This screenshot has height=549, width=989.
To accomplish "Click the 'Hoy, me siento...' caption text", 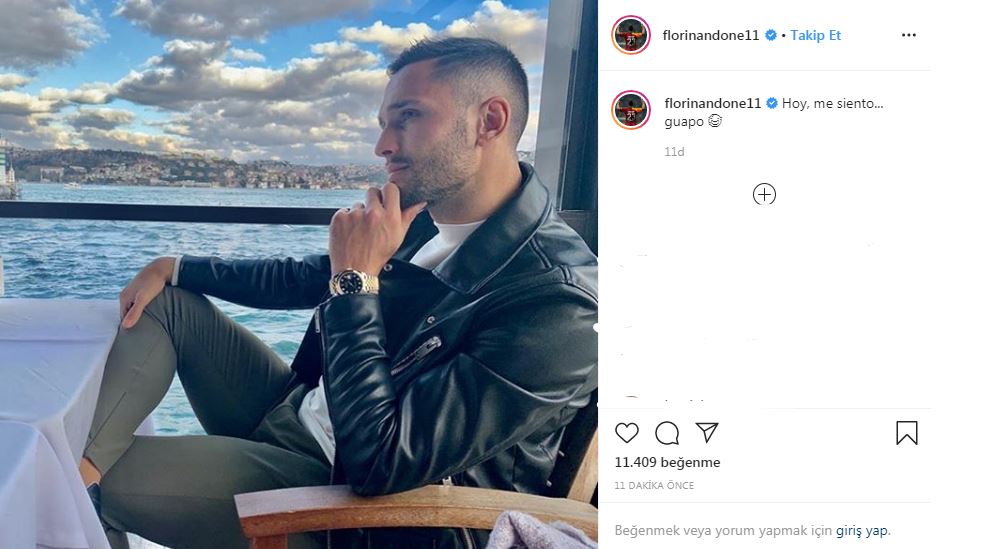I will (x=833, y=103).
